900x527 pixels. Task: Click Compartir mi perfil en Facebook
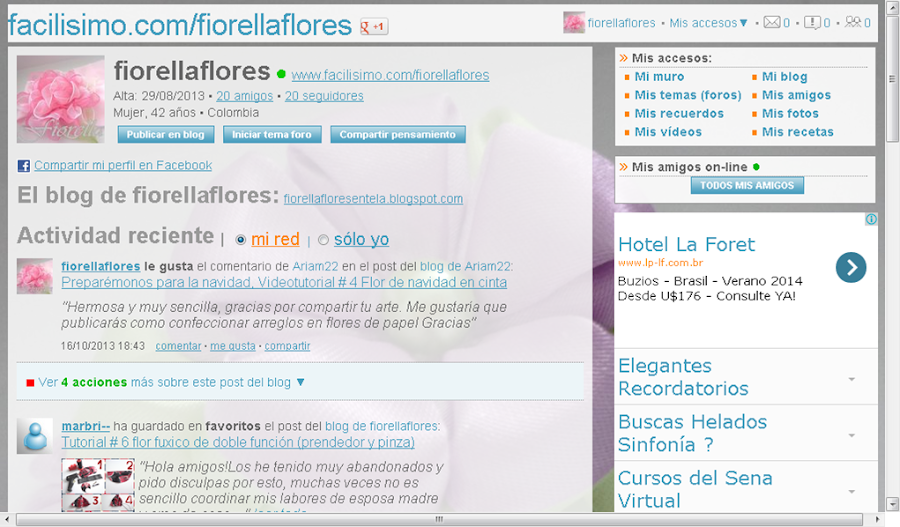pos(123,165)
